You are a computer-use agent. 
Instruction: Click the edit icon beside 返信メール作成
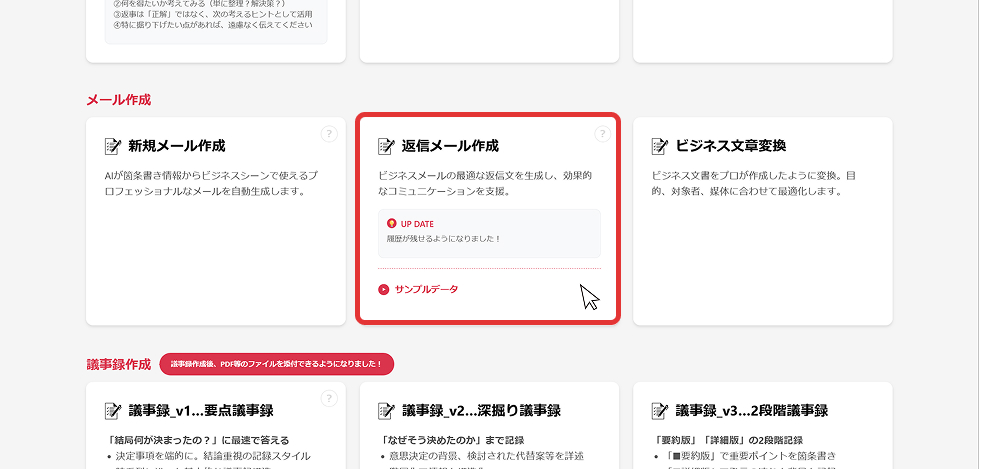click(x=386, y=146)
